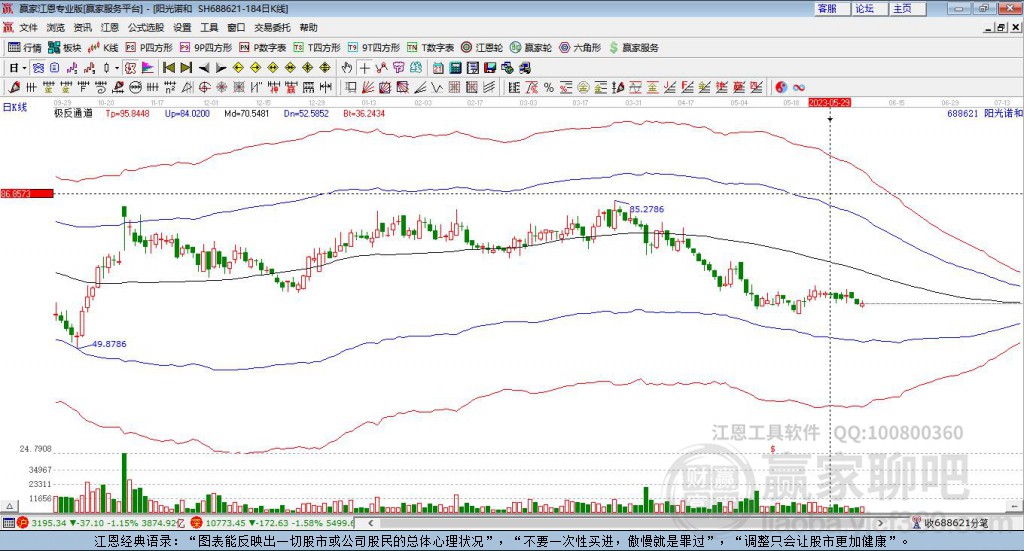Open the 资讯 menu
This screenshot has height=551, width=1024.
pos(83,27)
